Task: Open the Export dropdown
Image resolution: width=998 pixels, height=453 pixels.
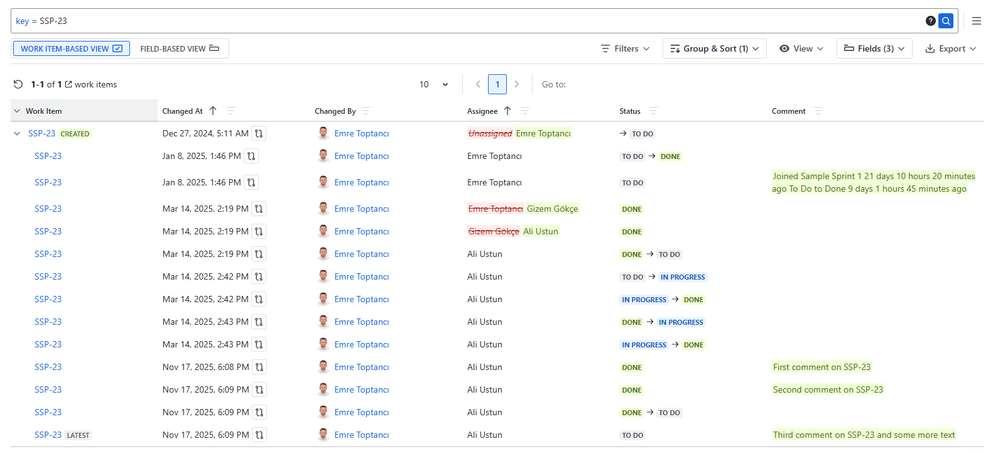Action: pyautogui.click(x=950, y=48)
